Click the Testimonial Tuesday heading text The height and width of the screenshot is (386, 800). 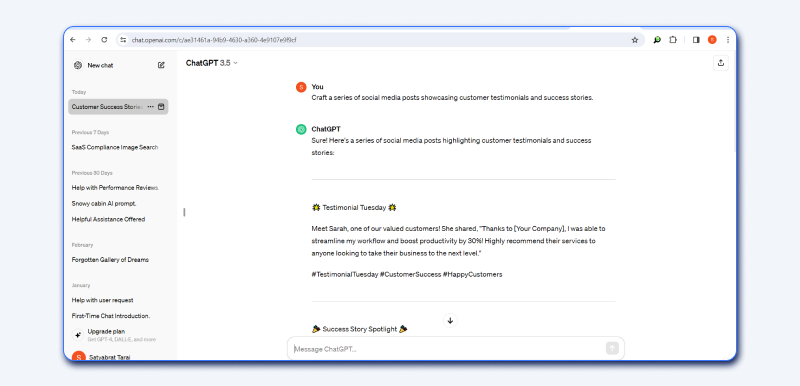[354, 208]
